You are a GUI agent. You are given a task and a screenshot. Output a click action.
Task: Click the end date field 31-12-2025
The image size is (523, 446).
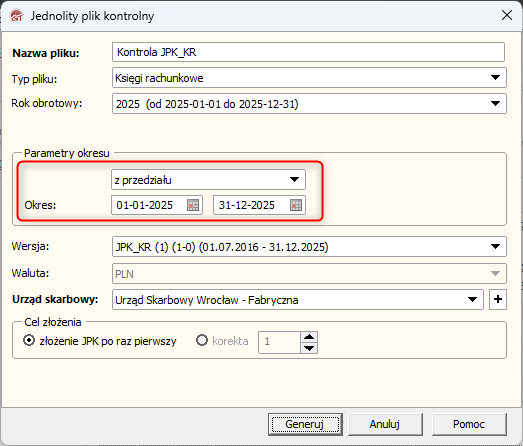[x=252, y=205]
